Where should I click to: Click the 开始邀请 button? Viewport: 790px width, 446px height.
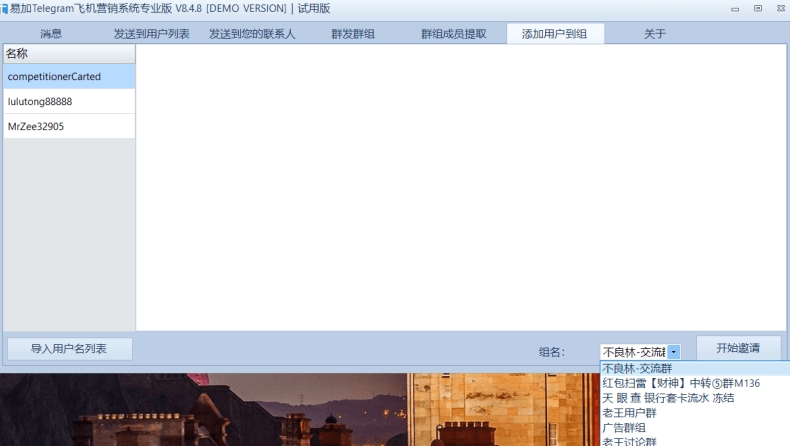pyautogui.click(x=738, y=348)
